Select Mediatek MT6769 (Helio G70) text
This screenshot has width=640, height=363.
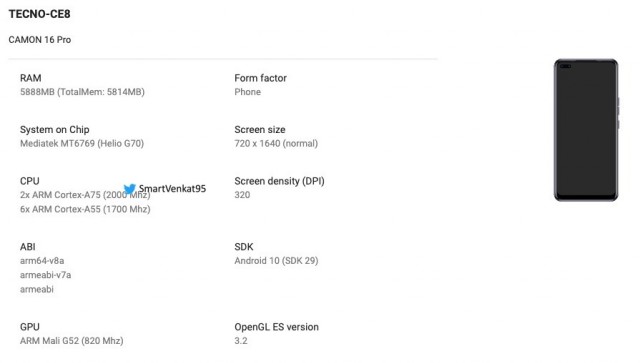point(82,143)
